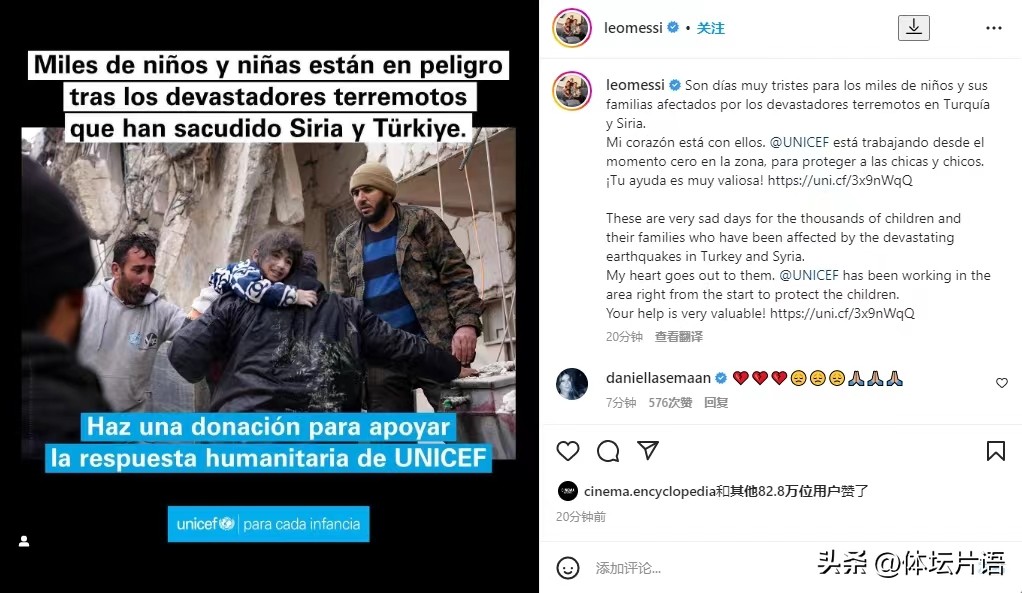
Task: Click the tagged people icon on photo
Action: point(24,541)
